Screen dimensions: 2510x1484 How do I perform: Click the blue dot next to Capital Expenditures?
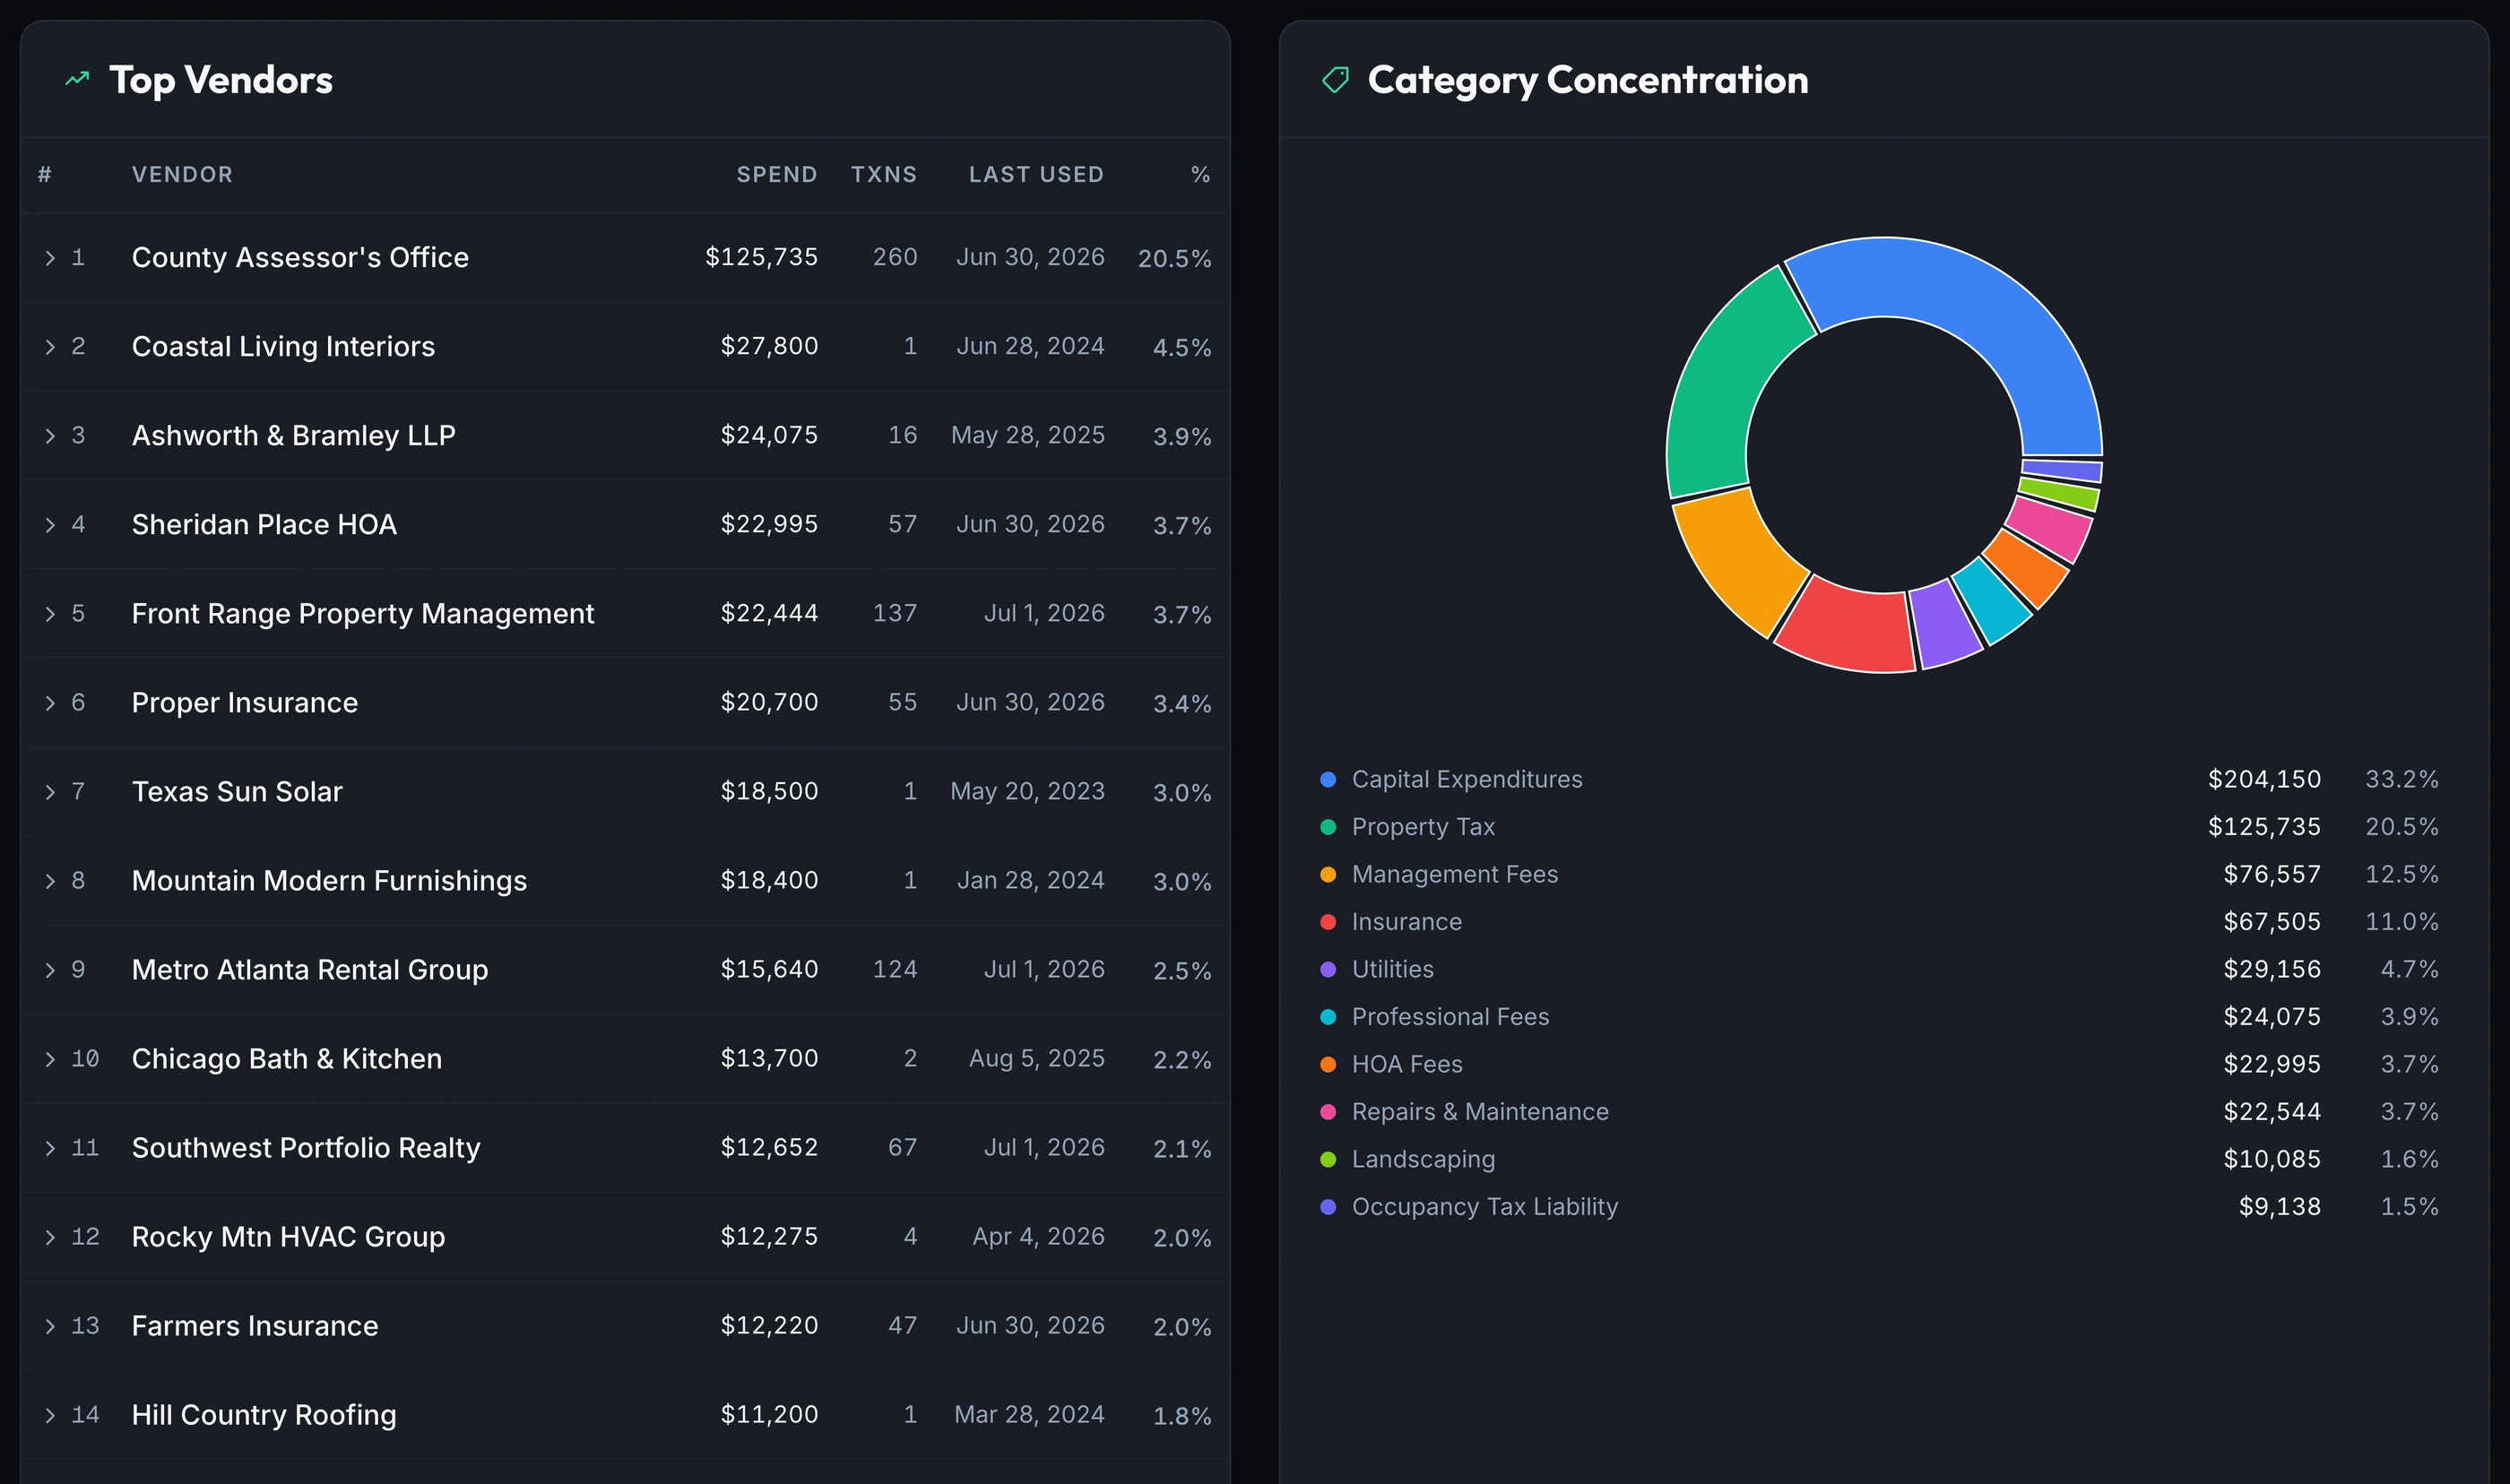1328,780
